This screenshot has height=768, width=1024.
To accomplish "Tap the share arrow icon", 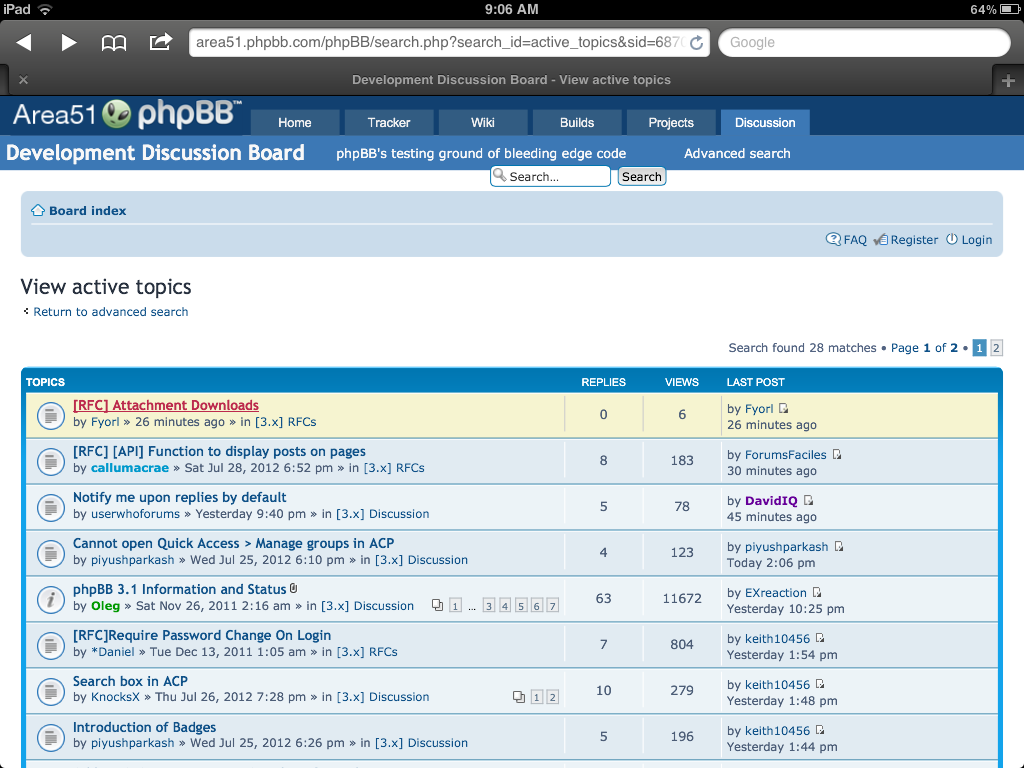I will [x=160, y=42].
